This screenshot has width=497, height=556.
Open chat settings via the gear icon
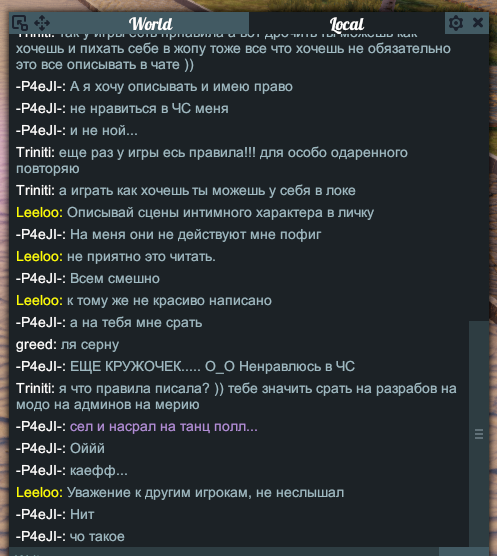tap(456, 23)
